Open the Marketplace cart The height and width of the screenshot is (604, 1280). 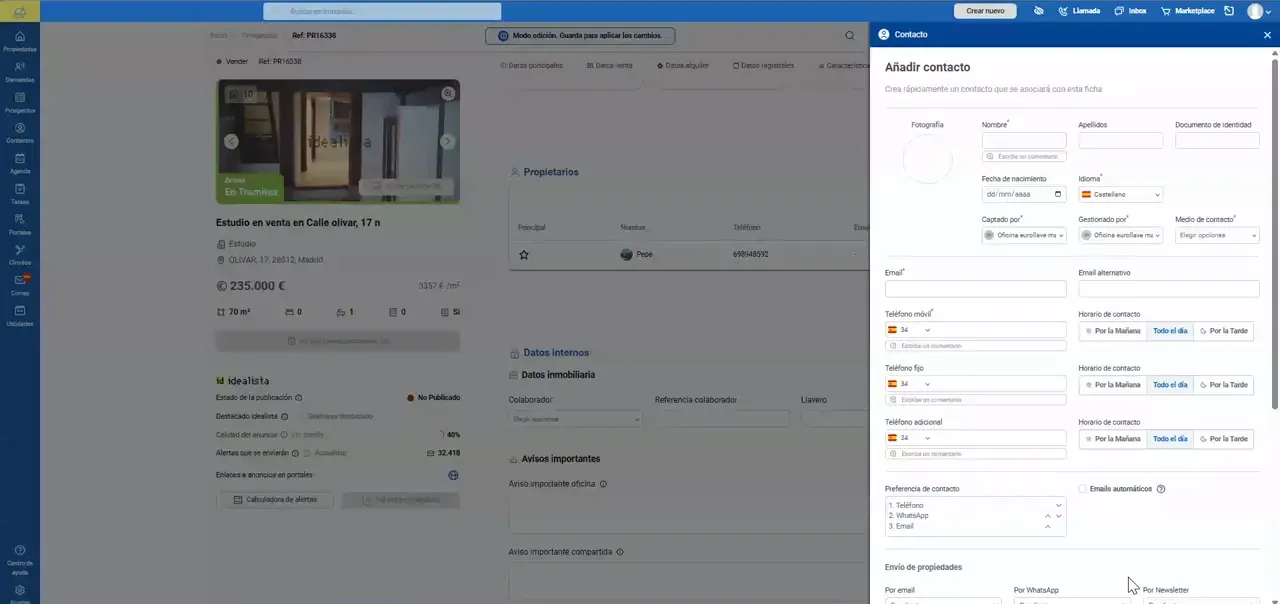1188,11
